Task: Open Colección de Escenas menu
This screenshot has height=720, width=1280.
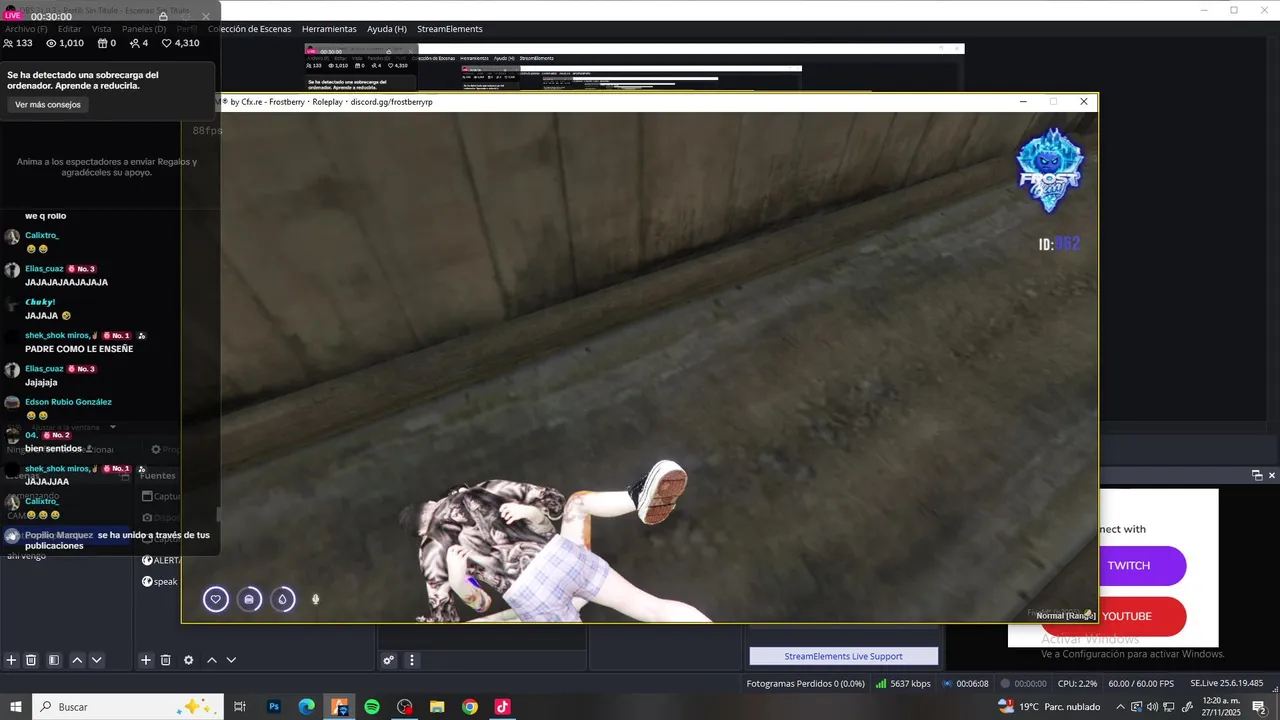Action: tap(250, 29)
